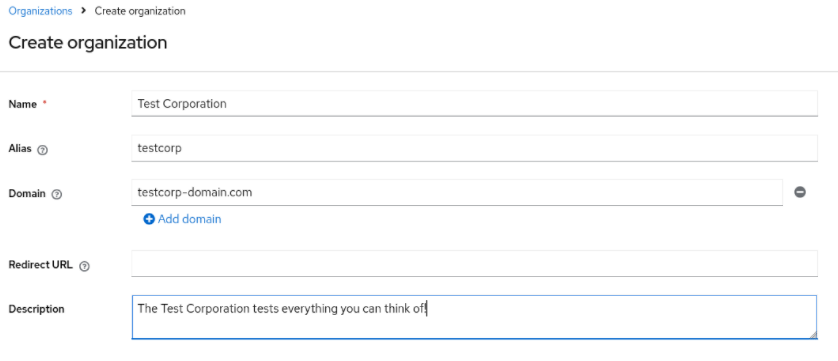Click the Alias label text
This screenshot has height=361, width=838.
20,149
